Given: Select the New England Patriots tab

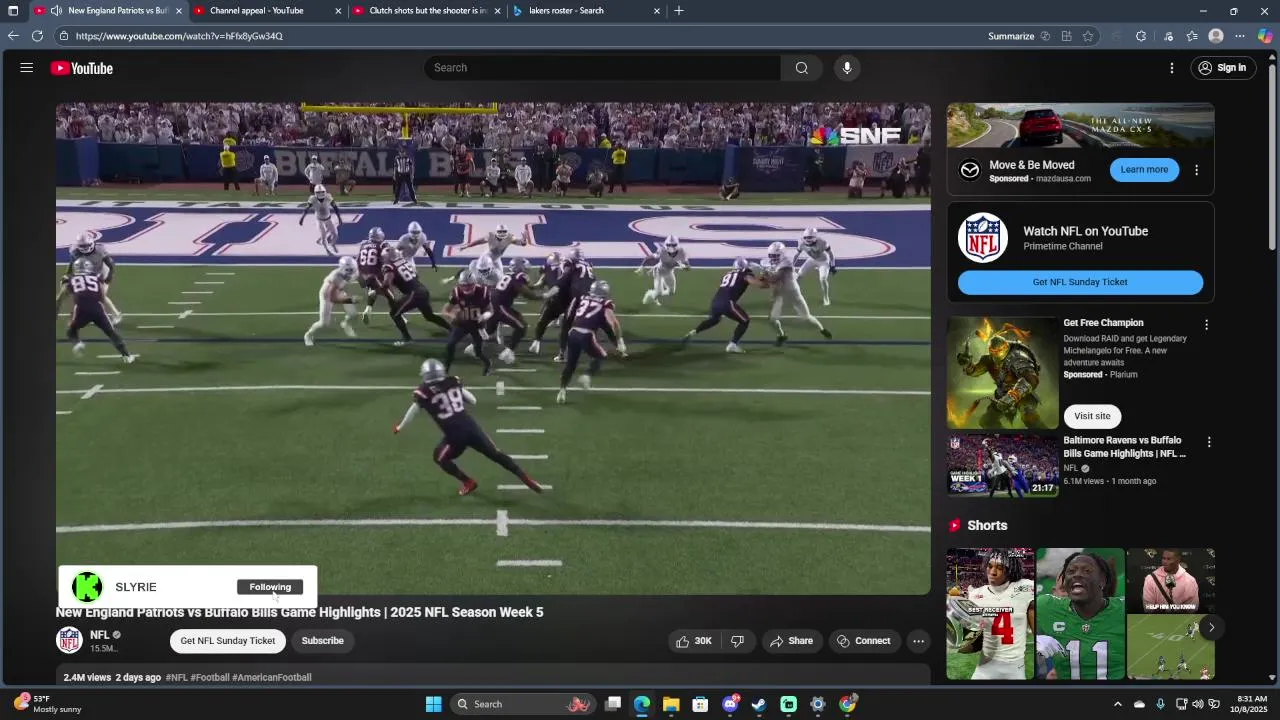Looking at the screenshot, I should (108, 11).
